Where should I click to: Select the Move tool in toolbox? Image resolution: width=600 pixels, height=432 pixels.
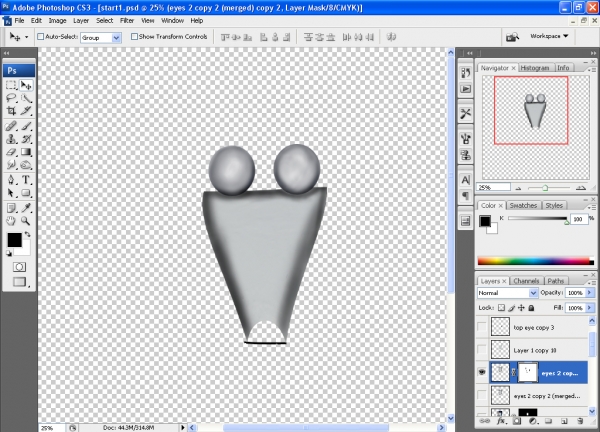click(26, 85)
